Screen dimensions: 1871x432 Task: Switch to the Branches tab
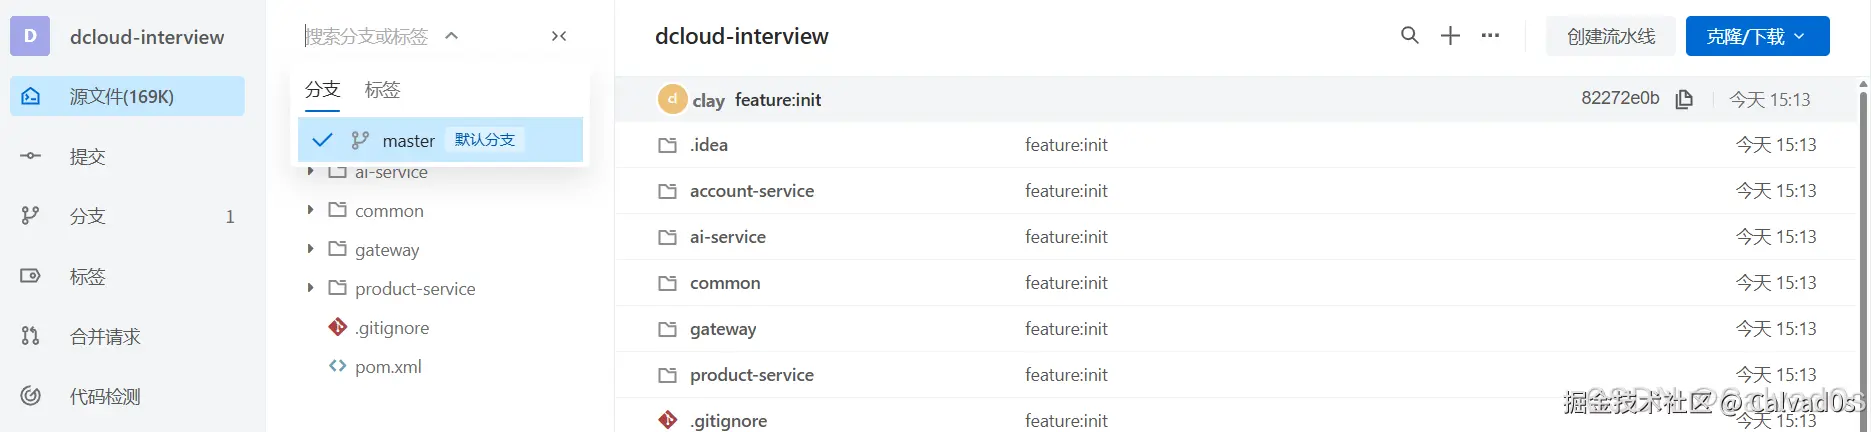(322, 89)
